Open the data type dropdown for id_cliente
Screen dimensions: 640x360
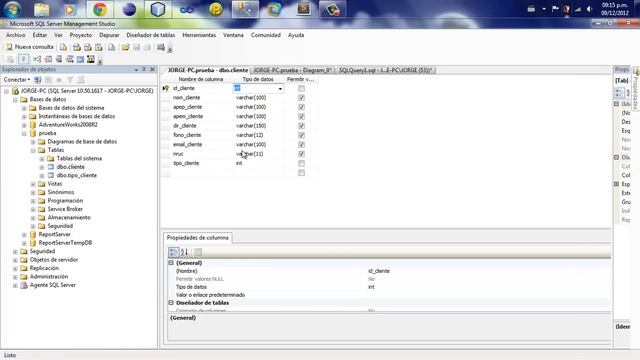tap(280, 89)
